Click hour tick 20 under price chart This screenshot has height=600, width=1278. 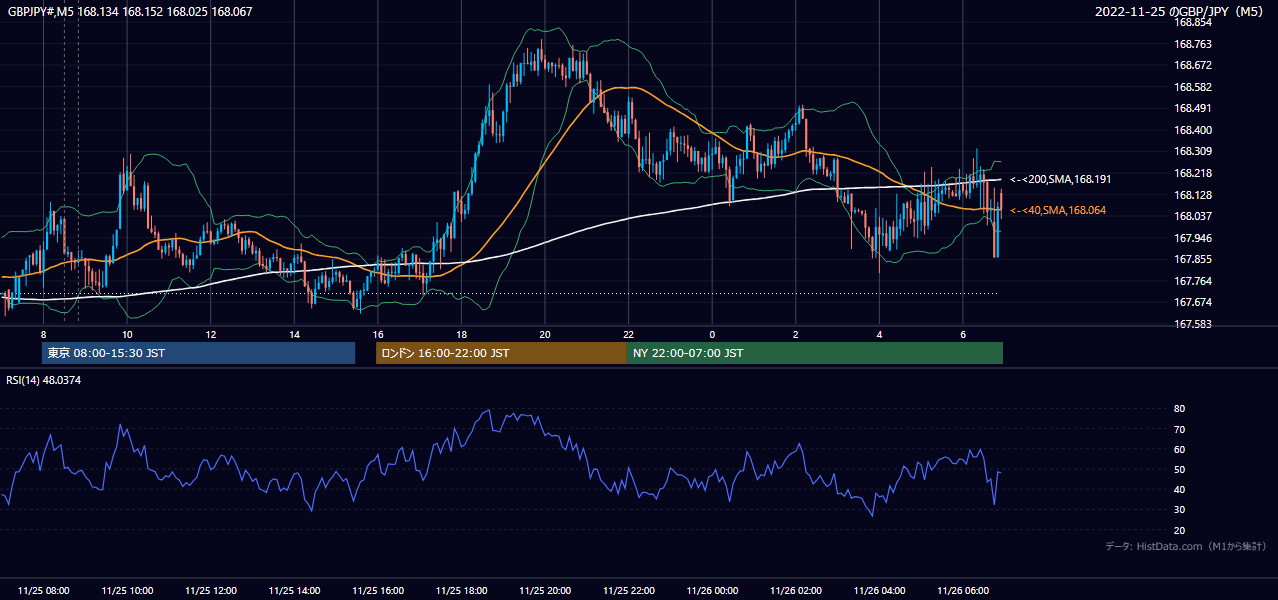[545, 333]
